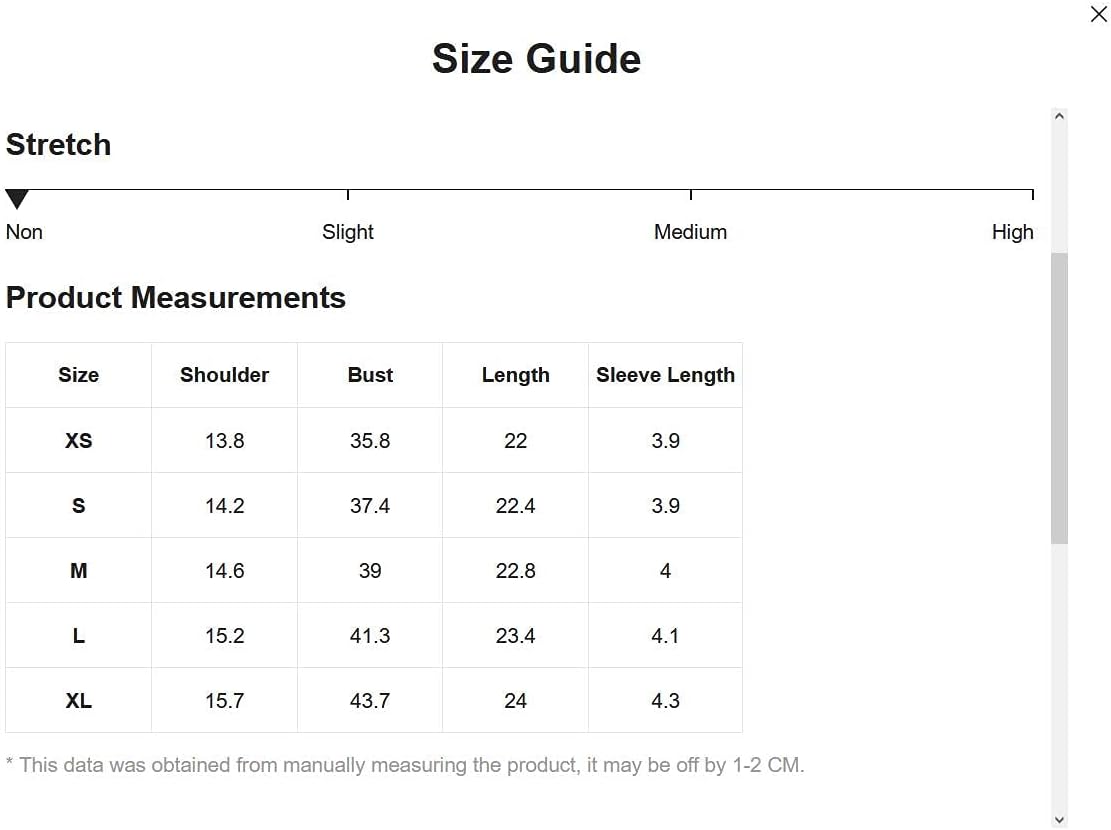The width and height of the screenshot is (1111, 830).
Task: Select the Slight stretch label
Action: (x=347, y=232)
